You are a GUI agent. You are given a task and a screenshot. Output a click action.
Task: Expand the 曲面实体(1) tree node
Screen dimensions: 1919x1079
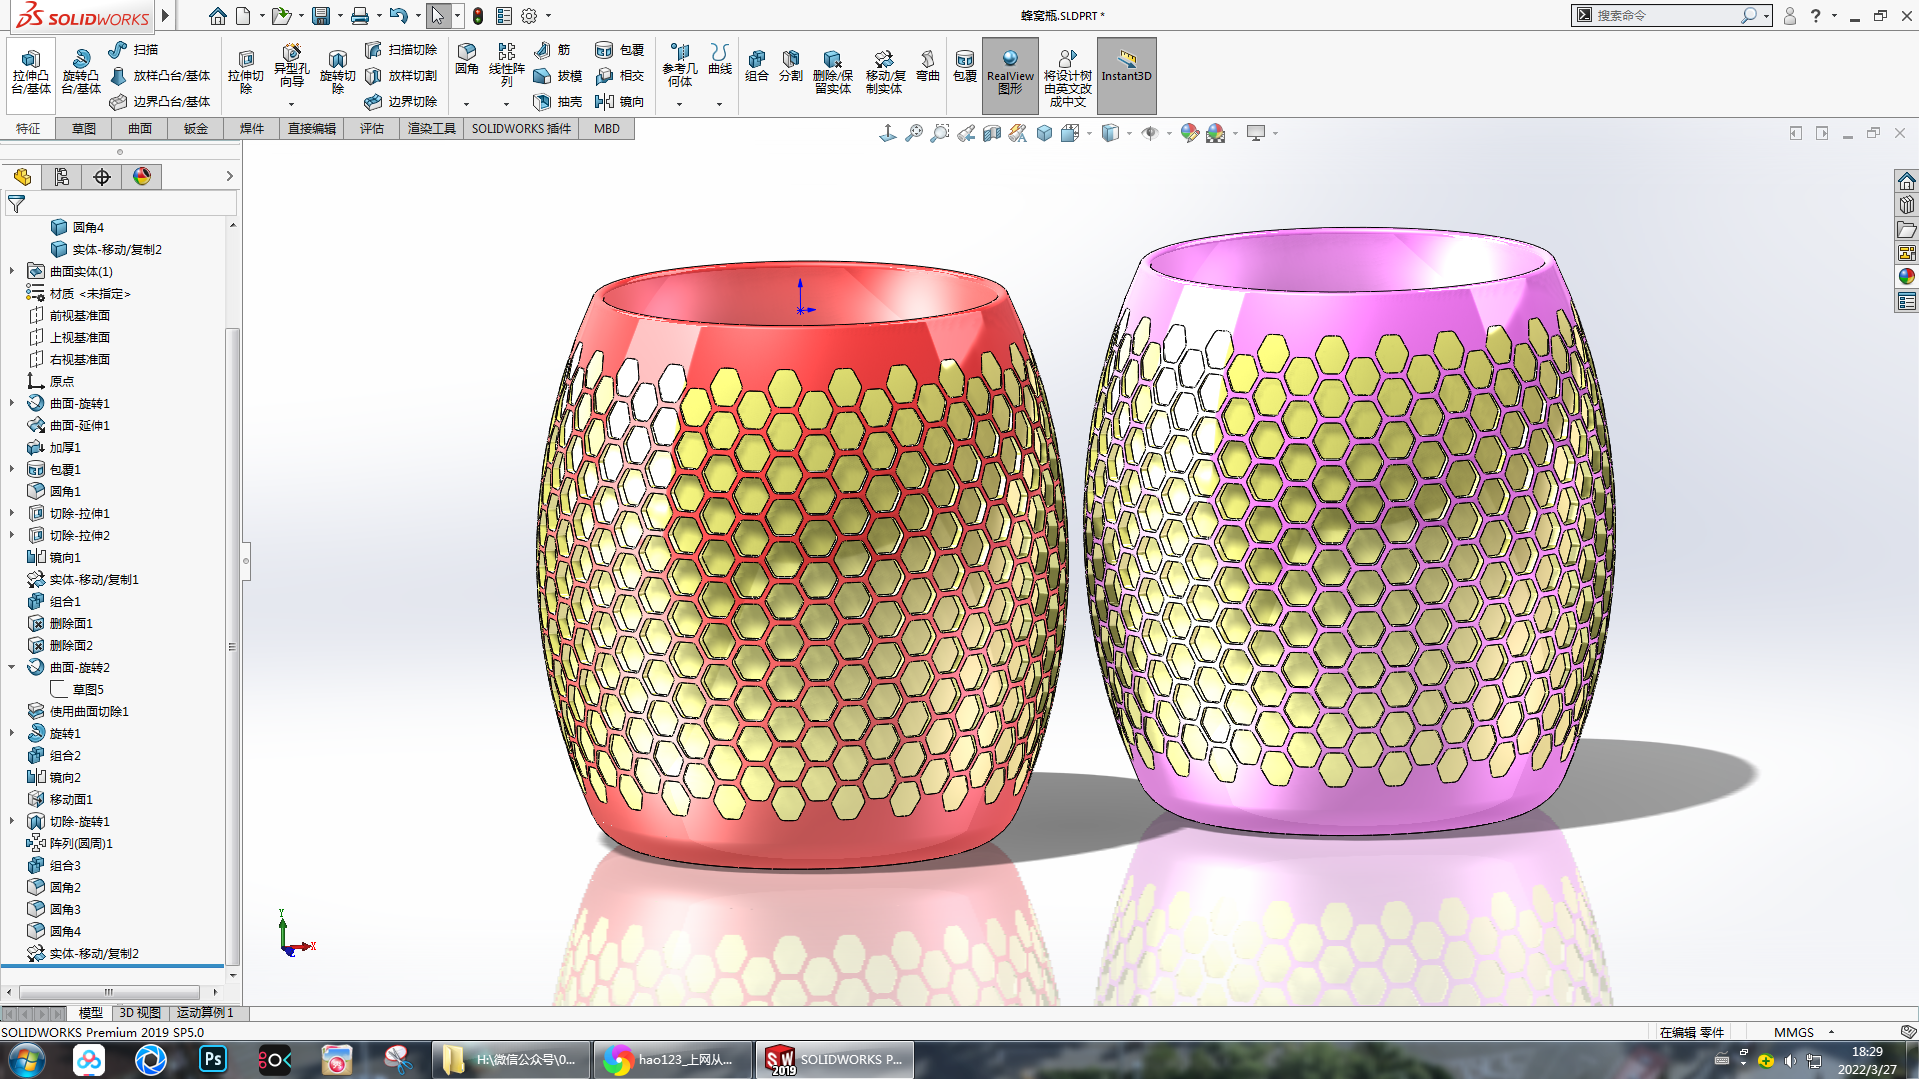(12, 271)
